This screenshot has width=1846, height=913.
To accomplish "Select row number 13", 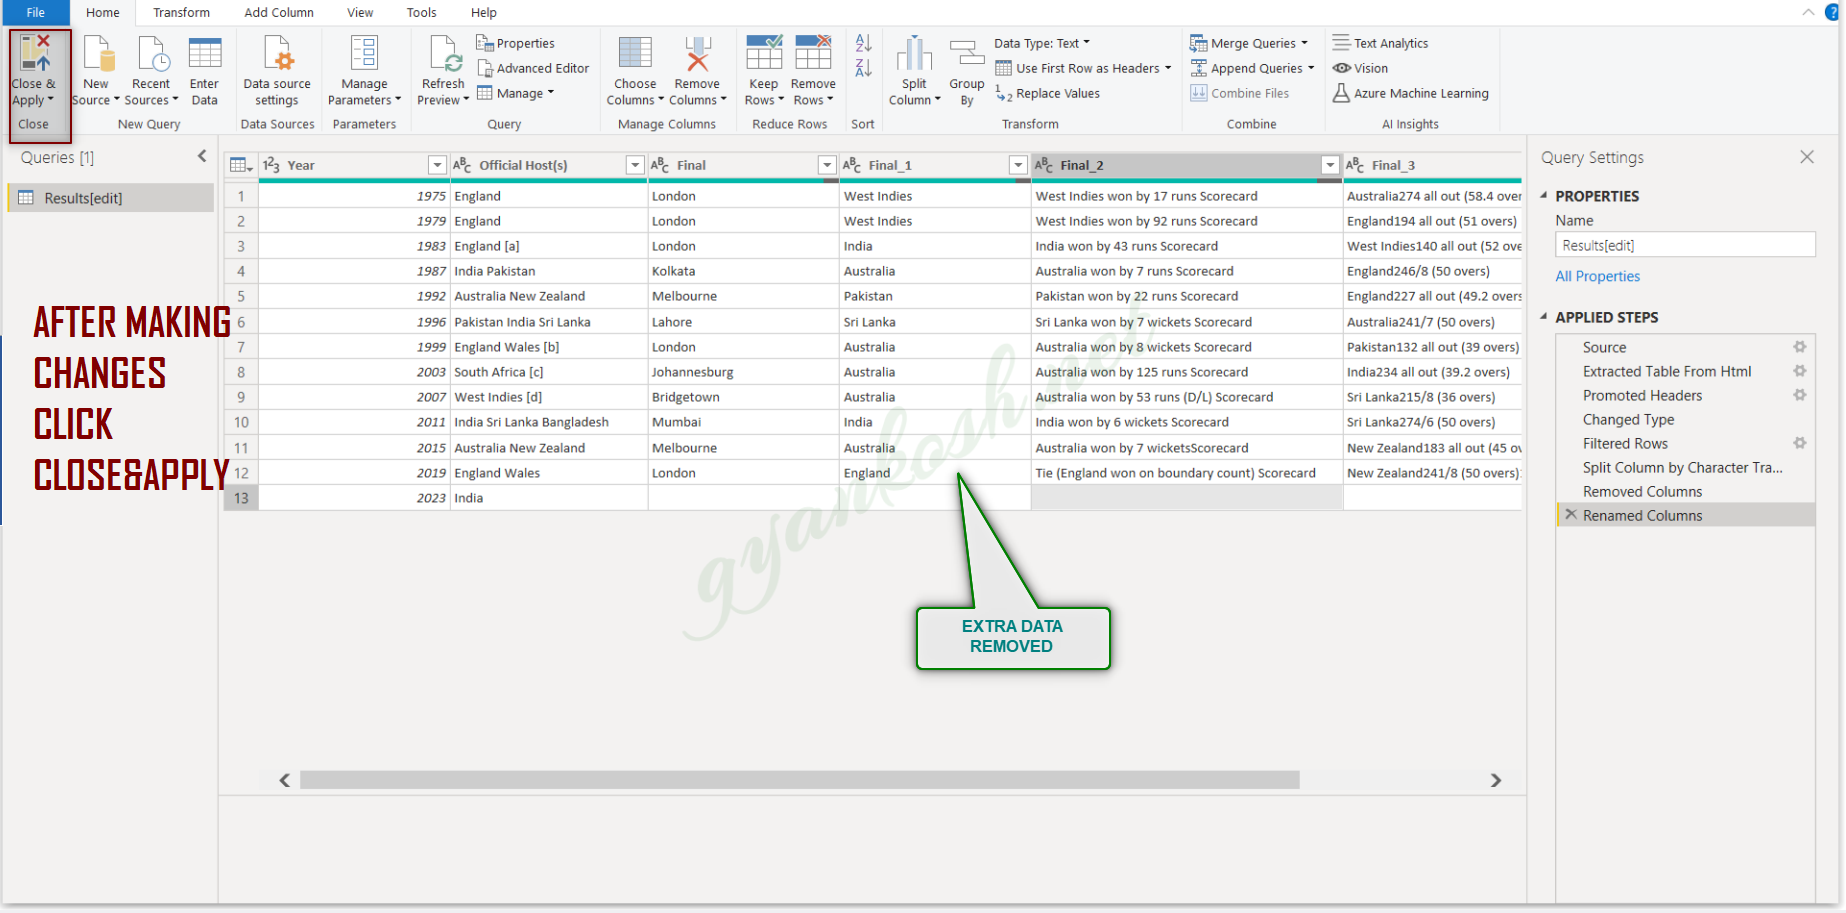I will [x=241, y=498].
